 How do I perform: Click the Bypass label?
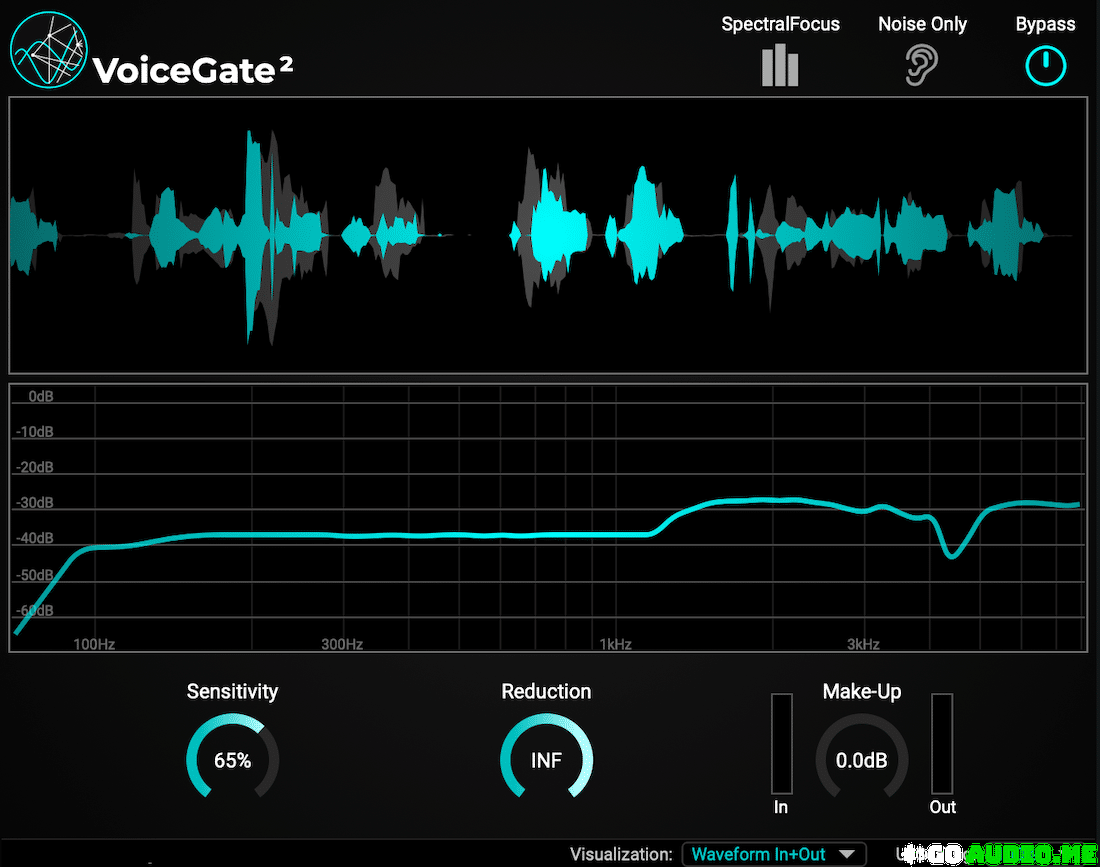tap(1045, 24)
